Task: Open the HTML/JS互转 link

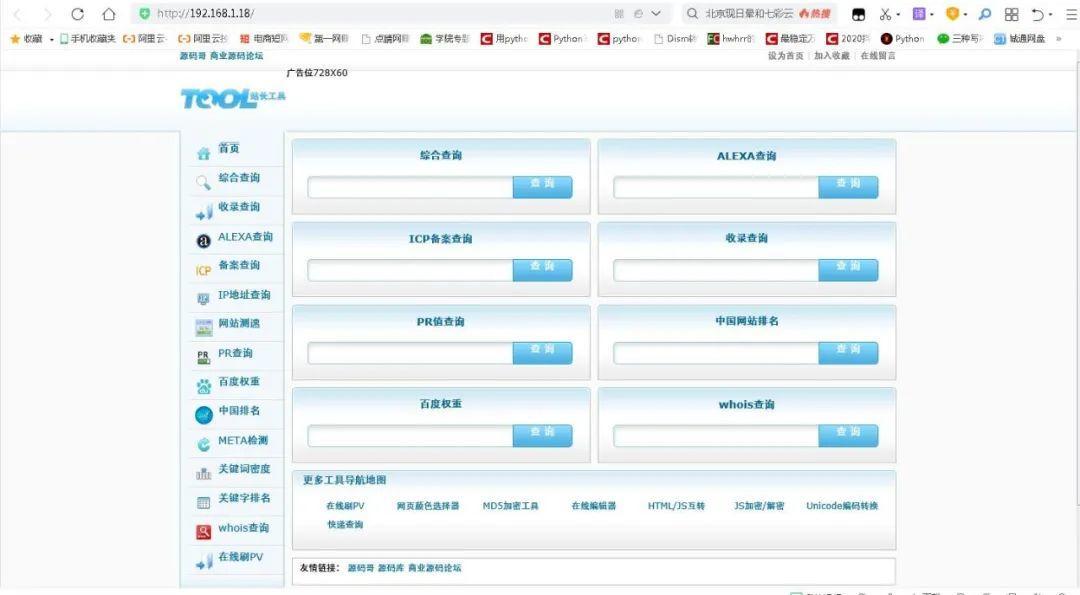Action: [x=676, y=505]
